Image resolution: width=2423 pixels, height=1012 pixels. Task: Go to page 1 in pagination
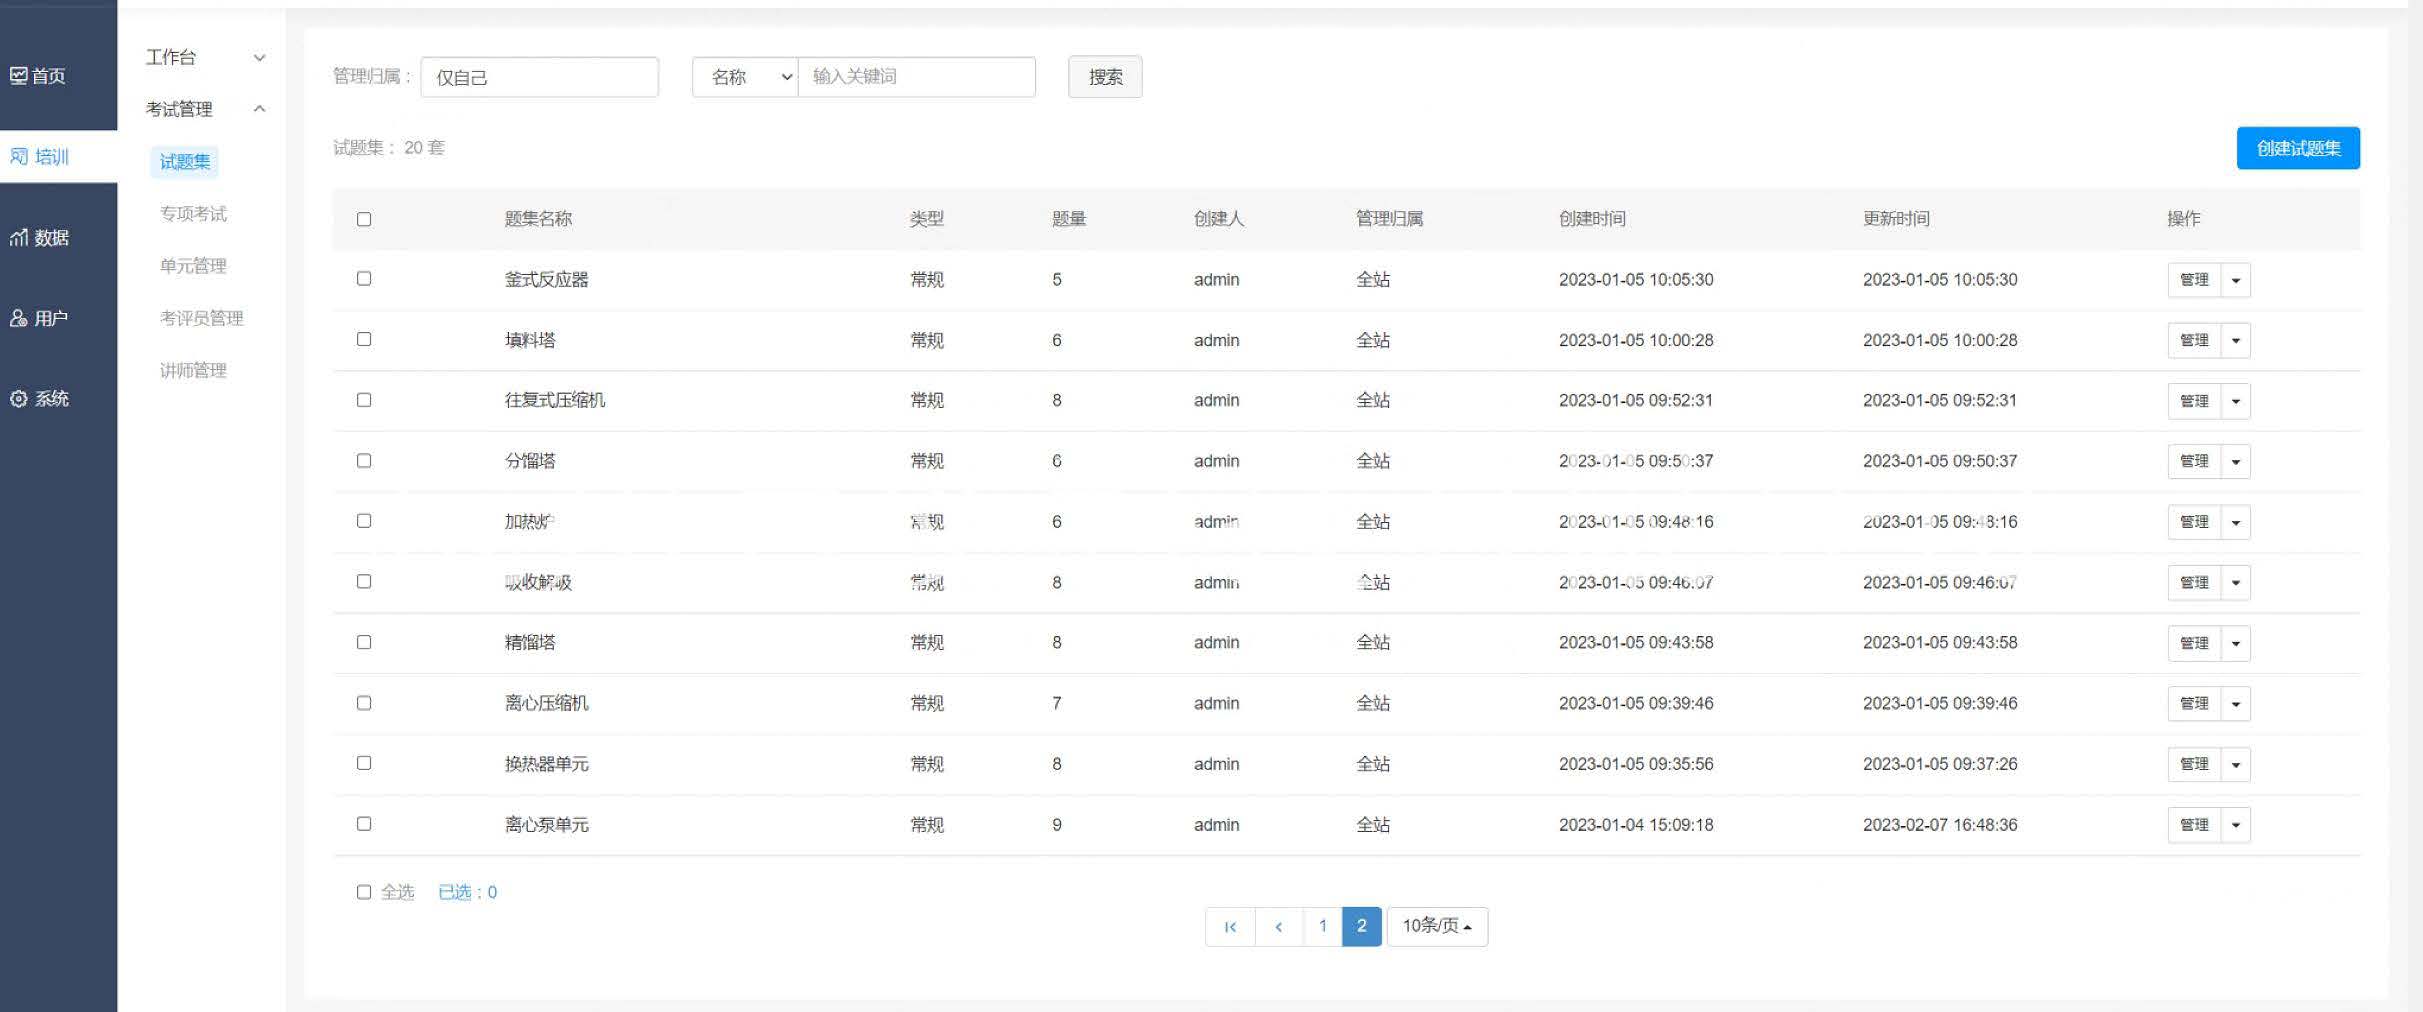[1322, 926]
